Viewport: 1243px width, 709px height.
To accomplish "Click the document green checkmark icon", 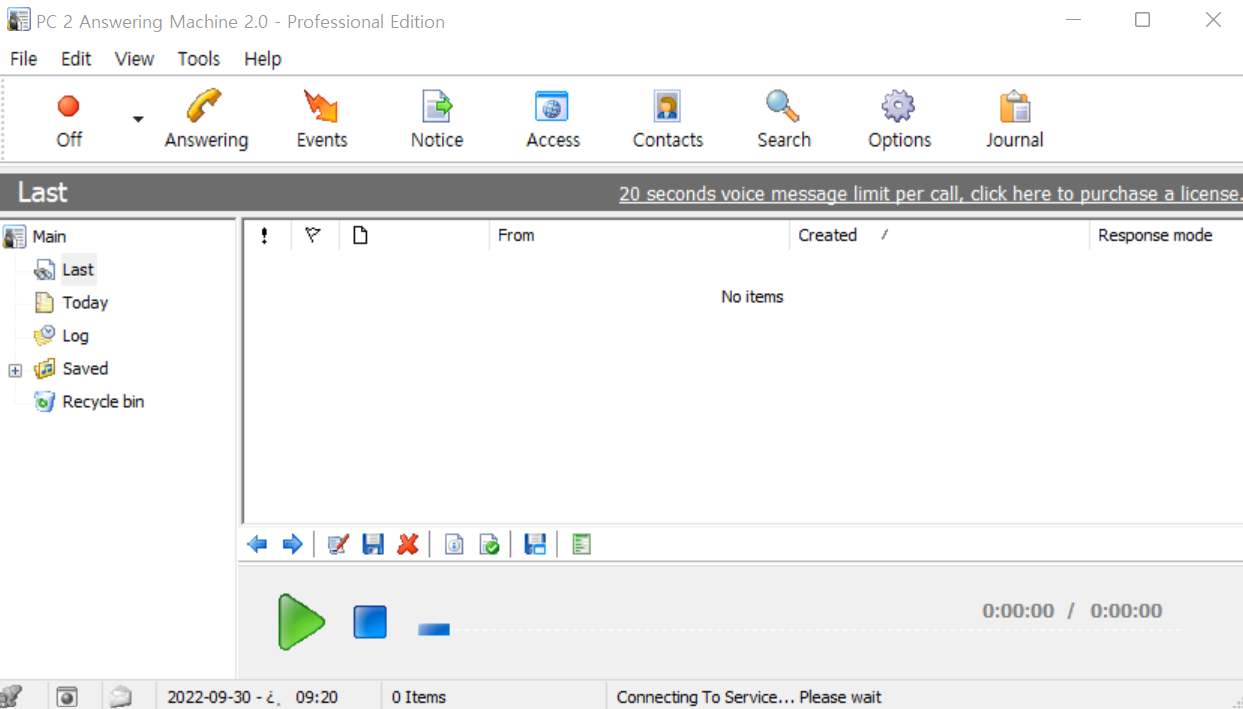I will point(489,544).
